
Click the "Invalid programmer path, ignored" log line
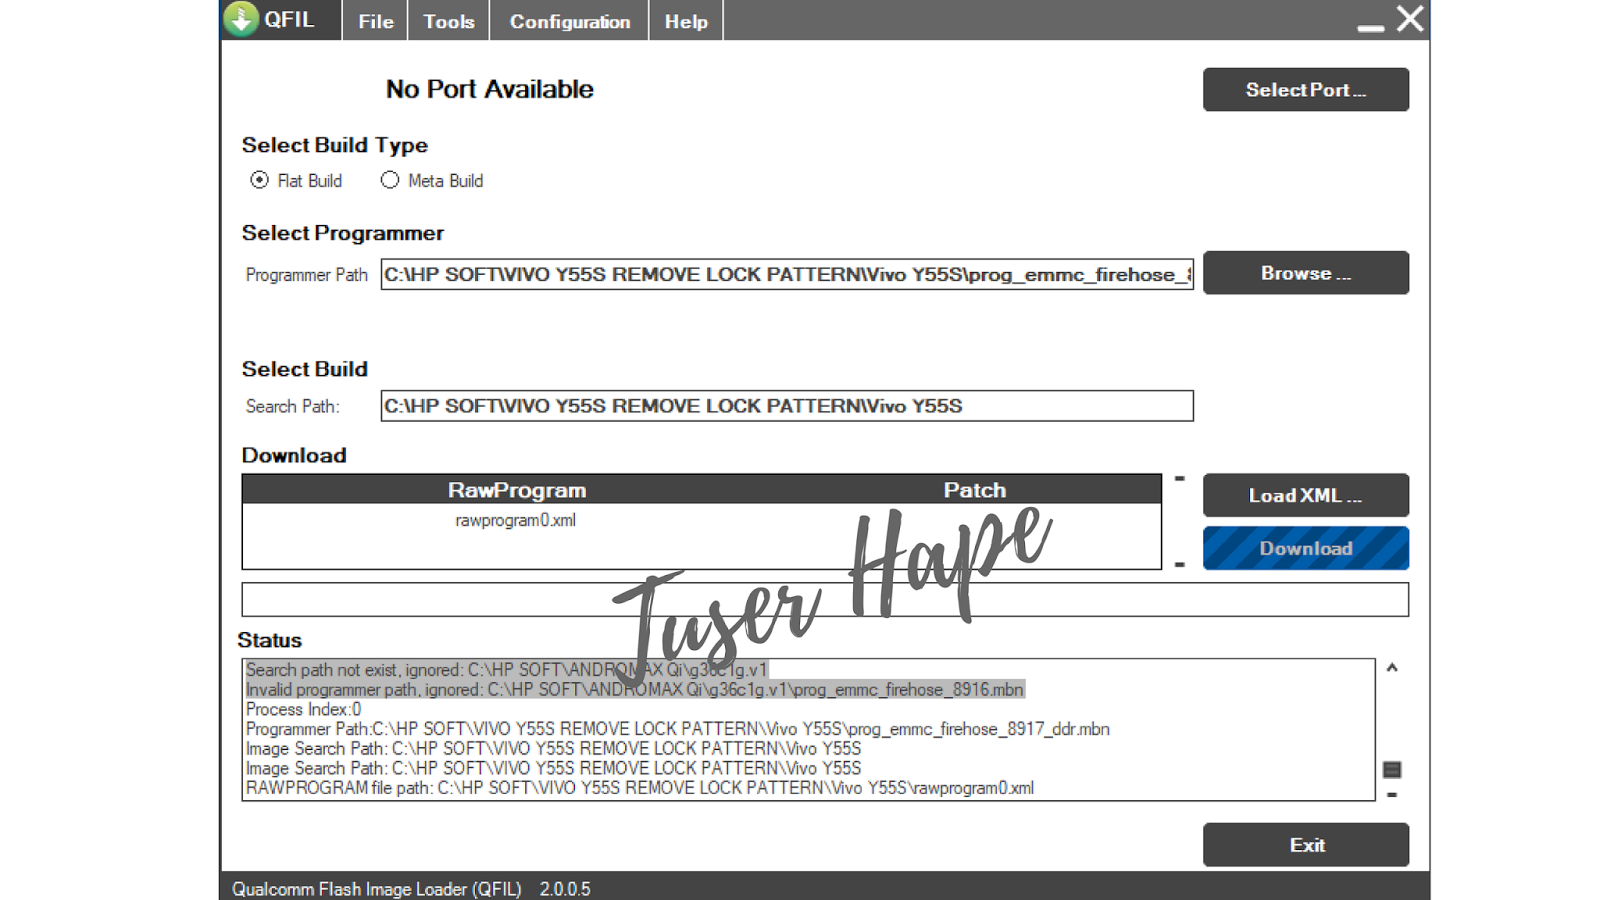635,690
